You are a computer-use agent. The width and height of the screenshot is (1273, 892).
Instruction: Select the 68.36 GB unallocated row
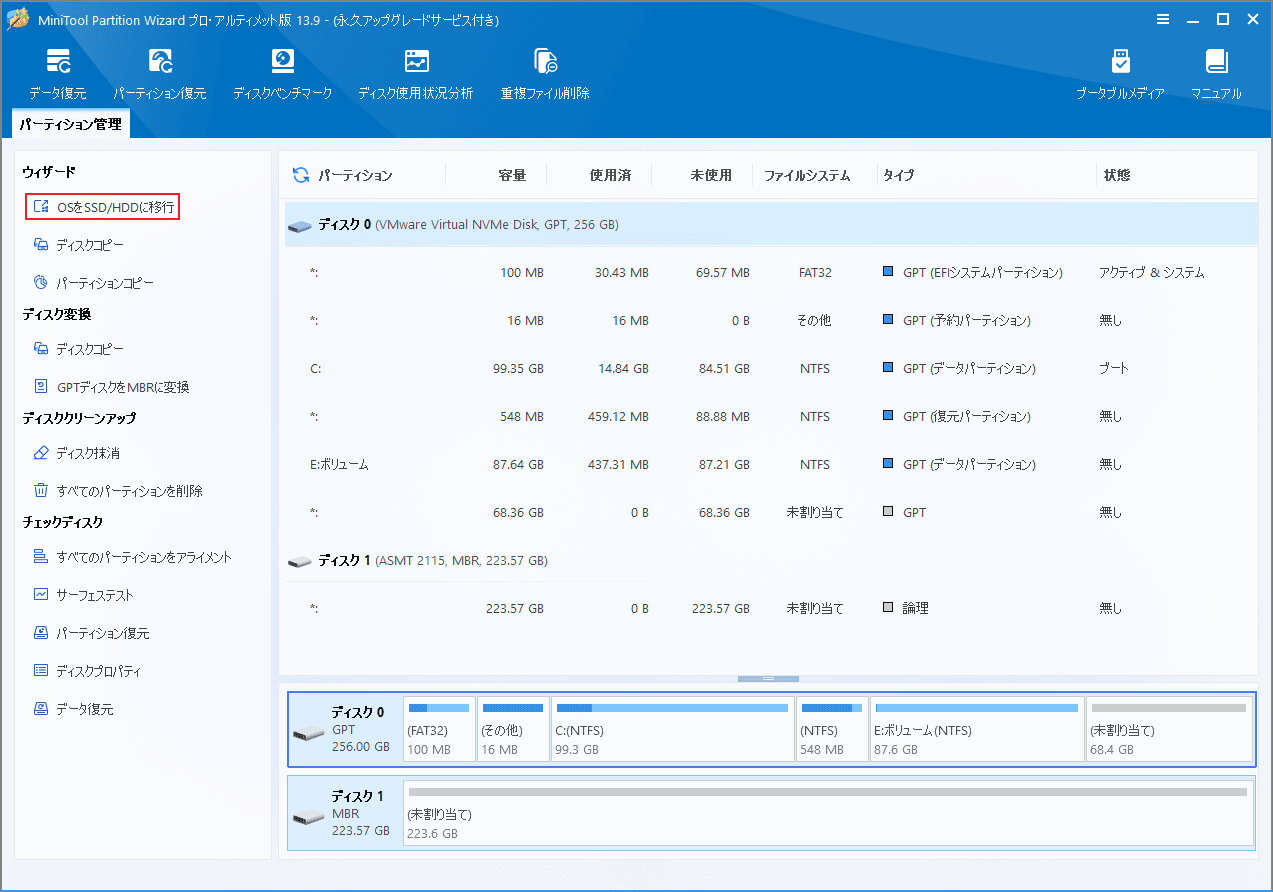point(771,513)
